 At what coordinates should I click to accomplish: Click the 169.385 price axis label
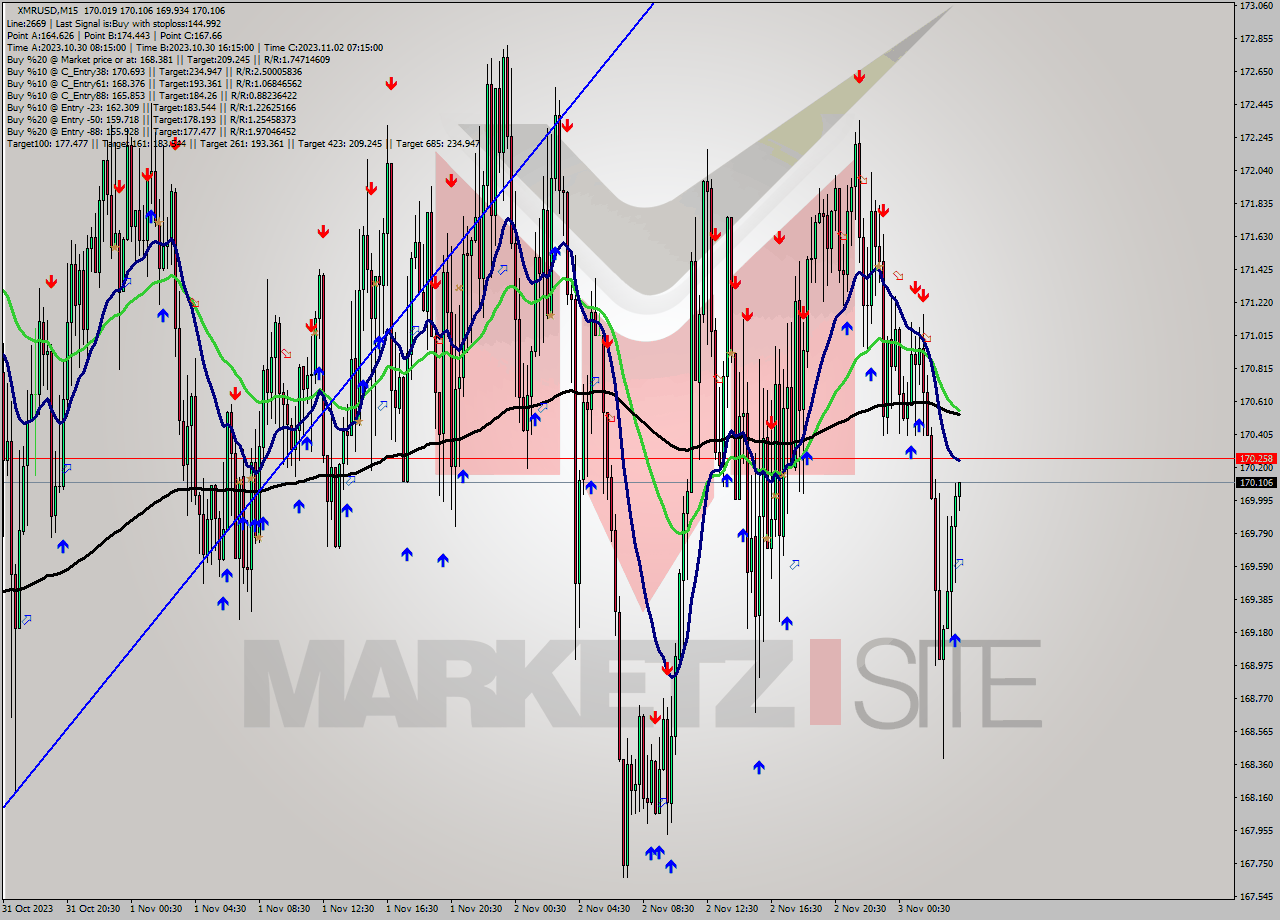pos(1256,600)
